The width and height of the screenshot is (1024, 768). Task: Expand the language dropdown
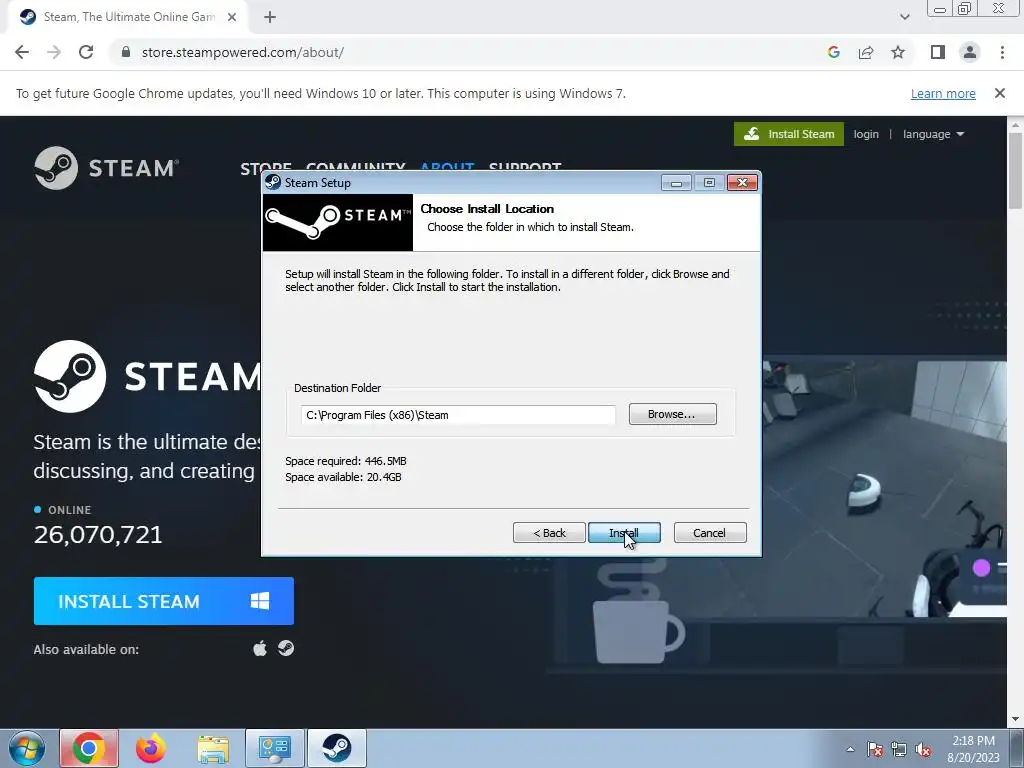pos(933,134)
